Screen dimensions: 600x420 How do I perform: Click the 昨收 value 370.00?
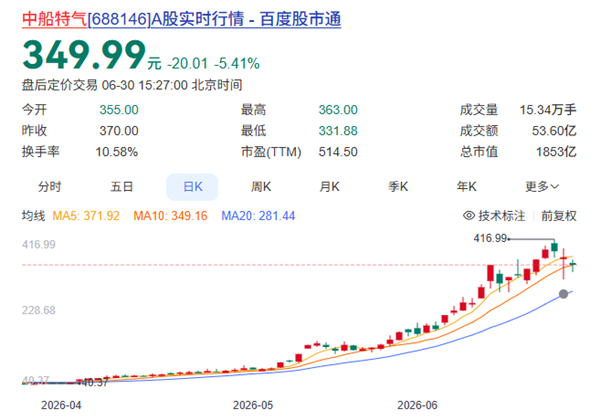(x=119, y=131)
